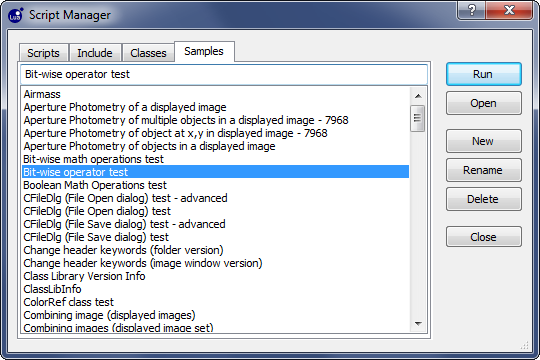Click the Lua app icon in title bar
The height and width of the screenshot is (360, 540).
point(15,15)
